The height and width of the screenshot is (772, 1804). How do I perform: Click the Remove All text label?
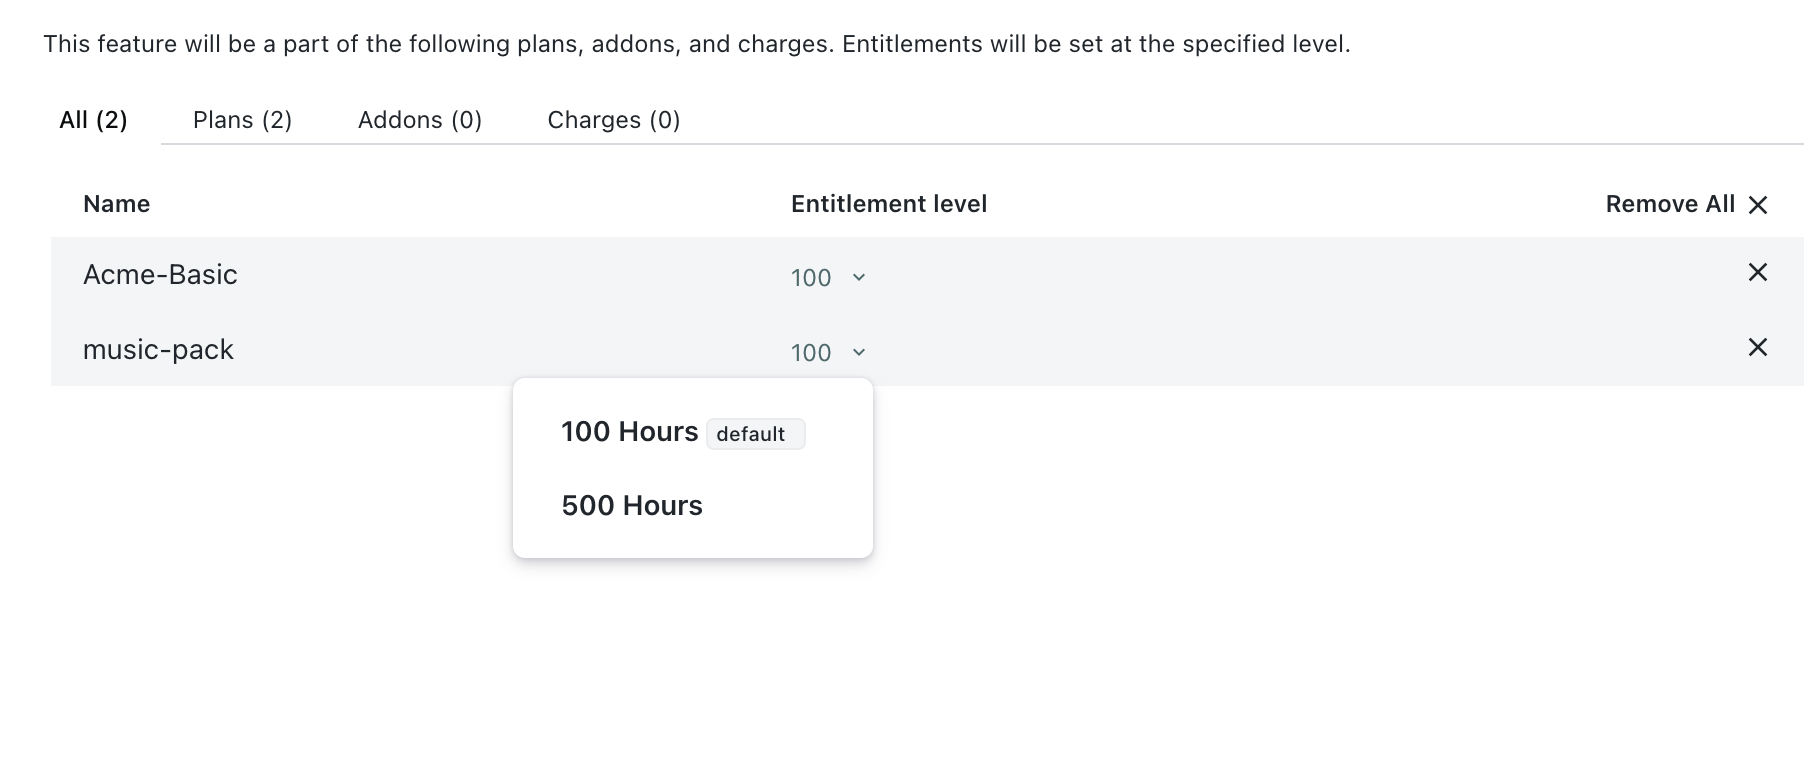[x=1669, y=204]
